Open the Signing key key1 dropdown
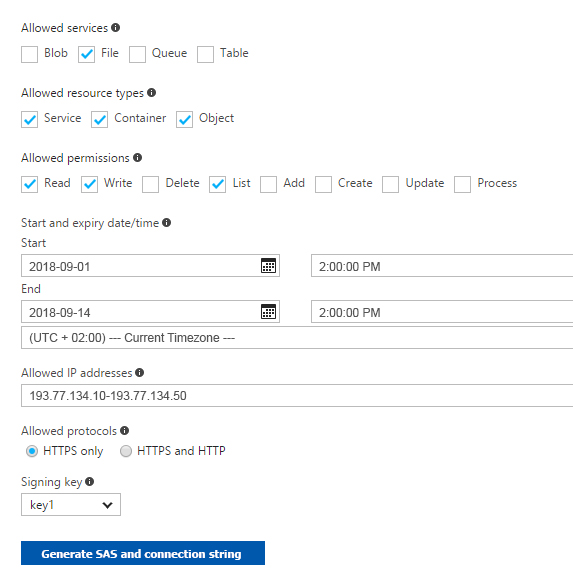Screen dimensions: 573x579 pyautogui.click(x=71, y=504)
